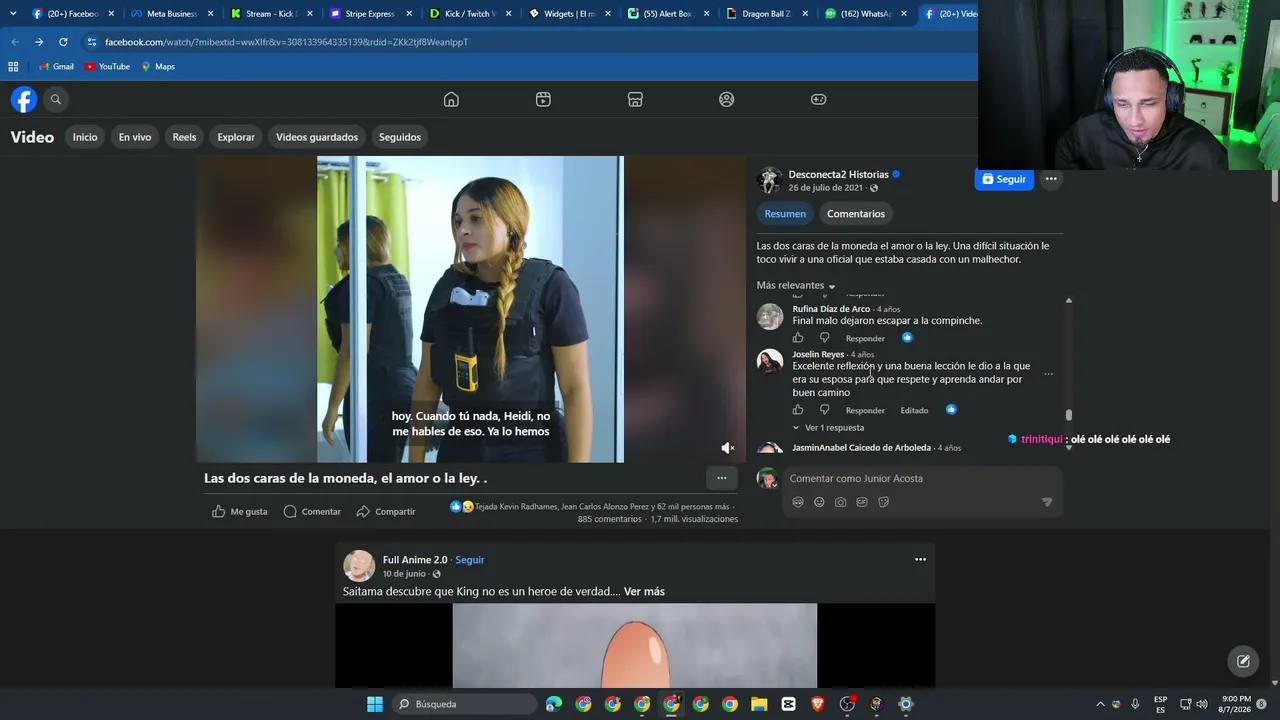Click the facebook.com address bar
Image resolution: width=1280 pixels, height=720 pixels.
tap(528, 42)
